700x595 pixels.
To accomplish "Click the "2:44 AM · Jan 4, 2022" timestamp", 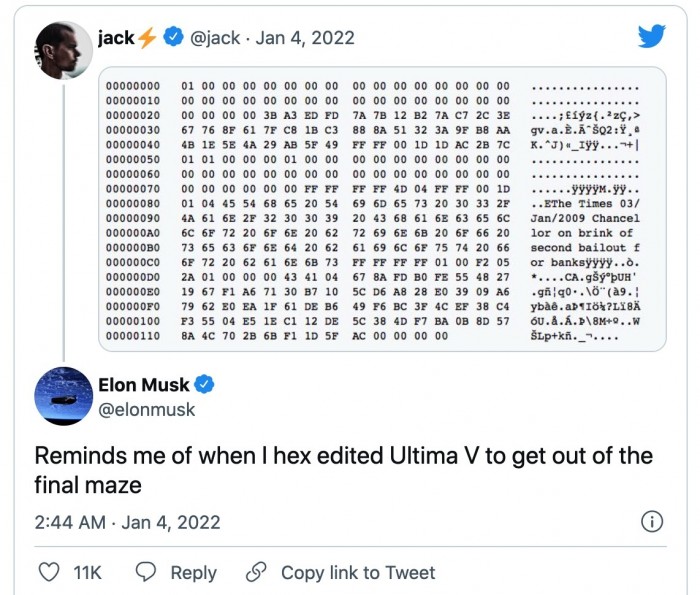I will tap(127, 522).
